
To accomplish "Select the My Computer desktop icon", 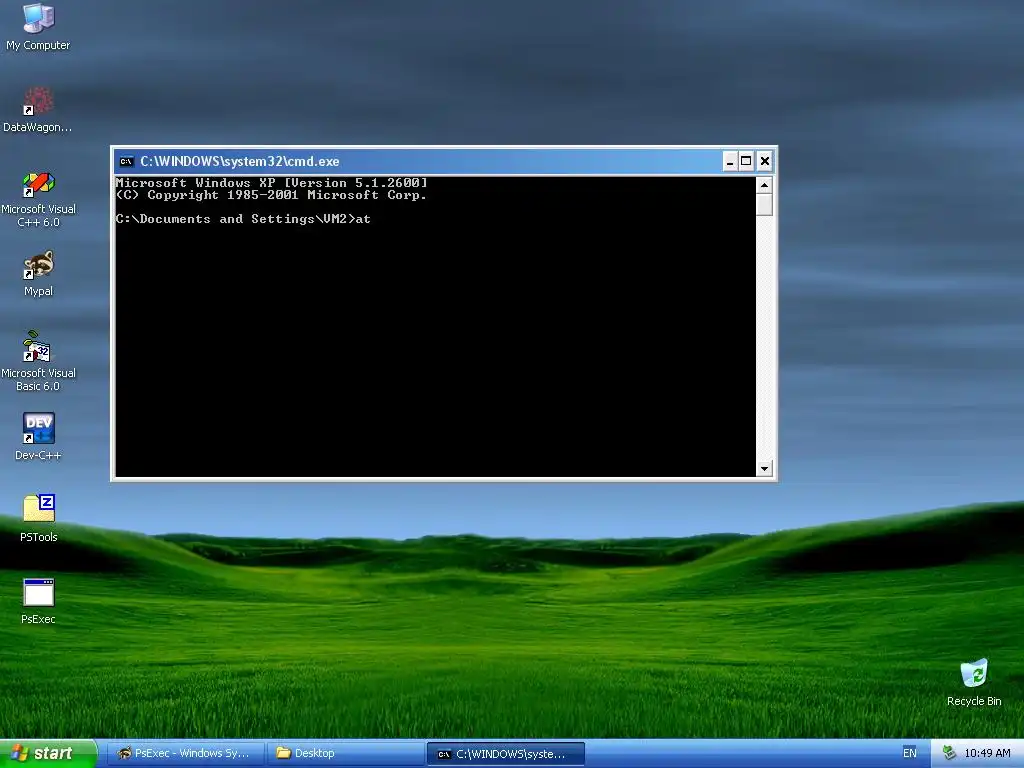I will pyautogui.click(x=38, y=26).
